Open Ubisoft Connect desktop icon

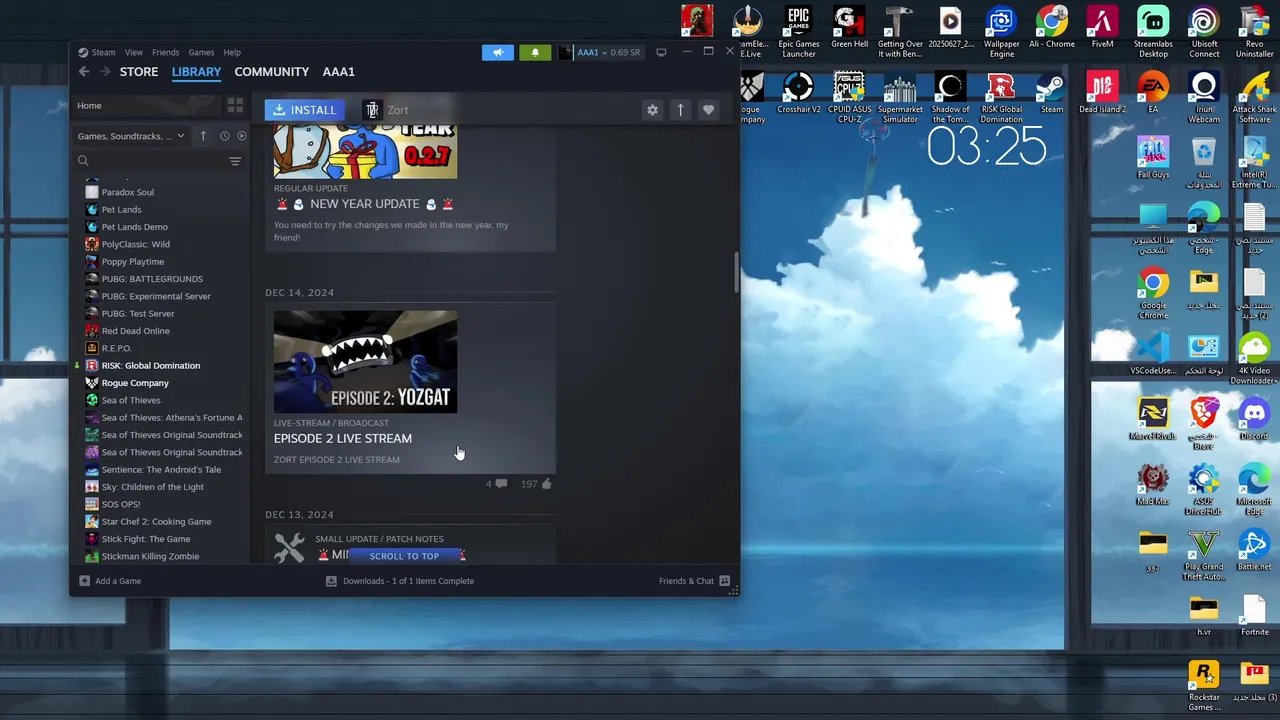(x=1204, y=31)
